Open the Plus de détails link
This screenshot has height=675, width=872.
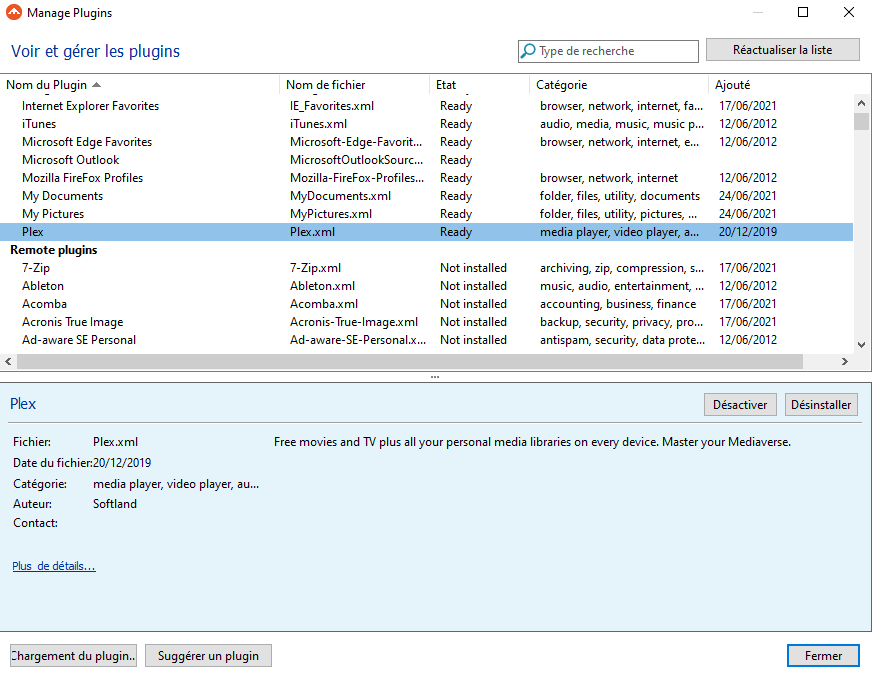tap(54, 566)
